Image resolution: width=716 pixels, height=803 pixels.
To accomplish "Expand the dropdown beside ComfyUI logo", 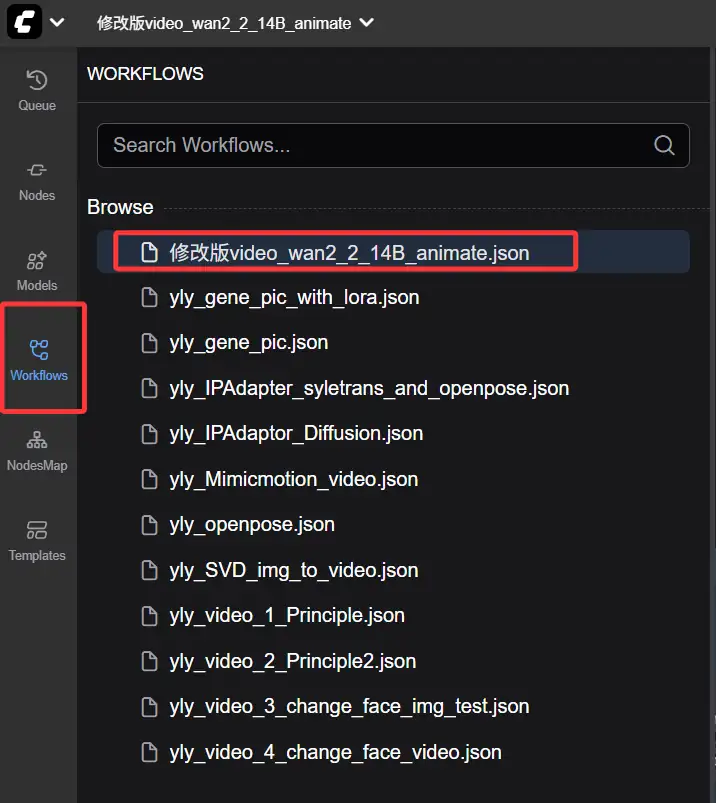I will 57,23.
